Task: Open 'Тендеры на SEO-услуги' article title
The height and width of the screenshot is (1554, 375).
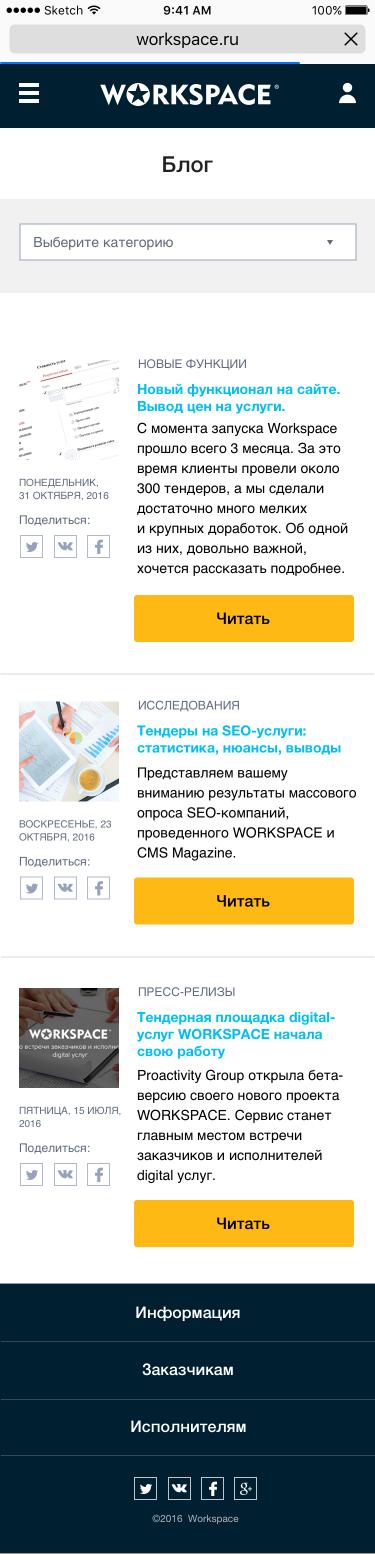Action: tap(239, 739)
